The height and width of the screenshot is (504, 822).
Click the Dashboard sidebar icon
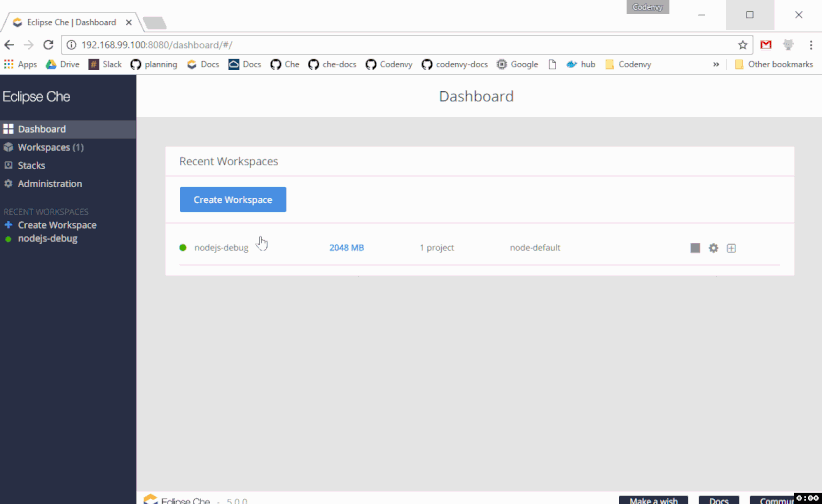[x=8, y=129]
